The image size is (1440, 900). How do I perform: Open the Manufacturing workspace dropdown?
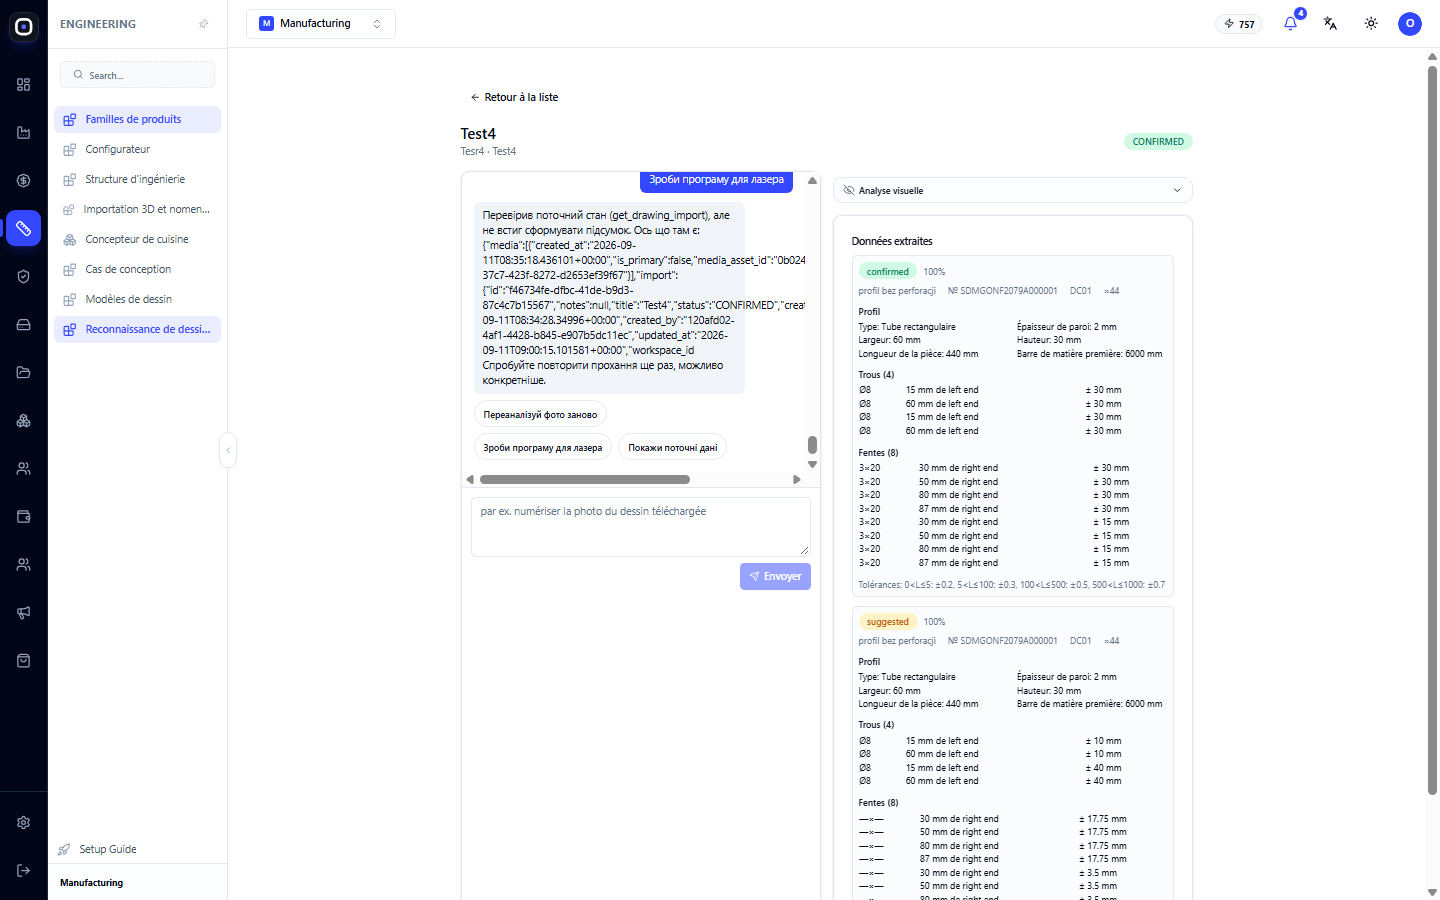321,24
